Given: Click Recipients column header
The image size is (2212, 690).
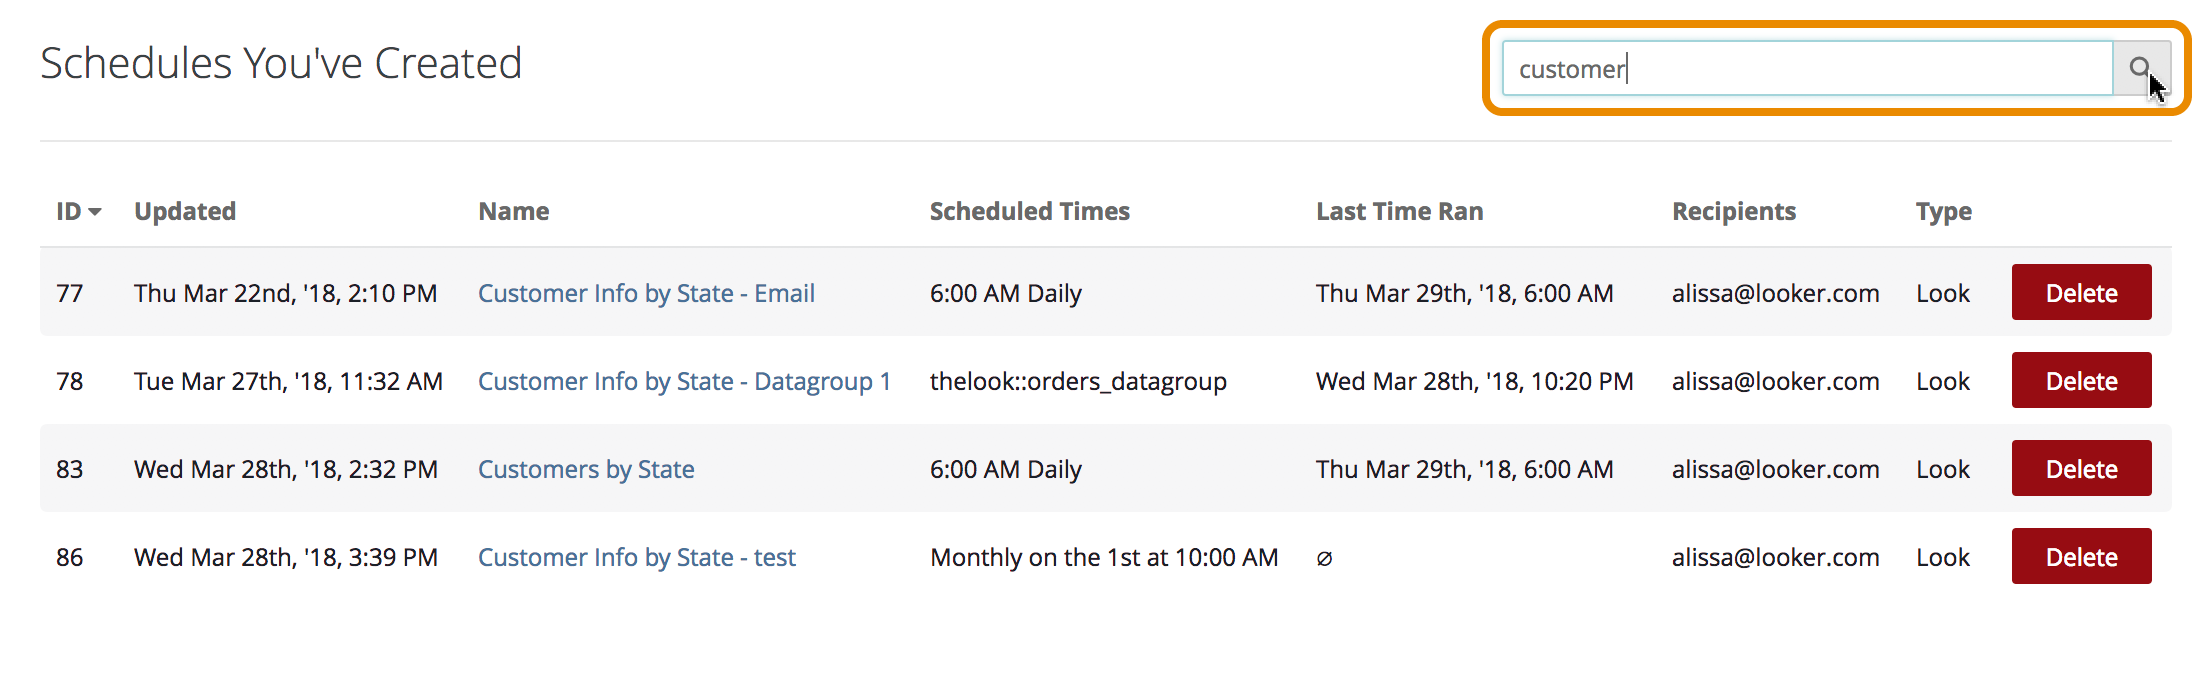Looking at the screenshot, I should point(1734,212).
